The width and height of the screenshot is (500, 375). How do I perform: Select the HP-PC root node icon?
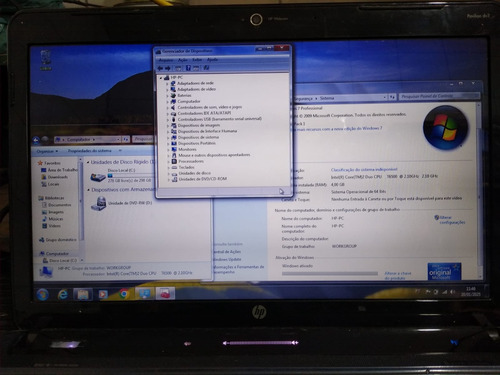click(166, 78)
